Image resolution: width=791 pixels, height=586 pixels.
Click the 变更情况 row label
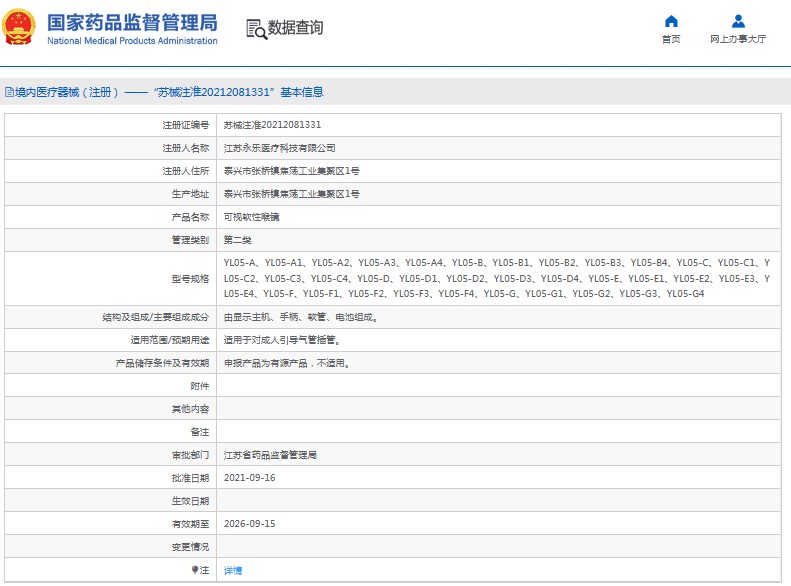click(x=190, y=547)
